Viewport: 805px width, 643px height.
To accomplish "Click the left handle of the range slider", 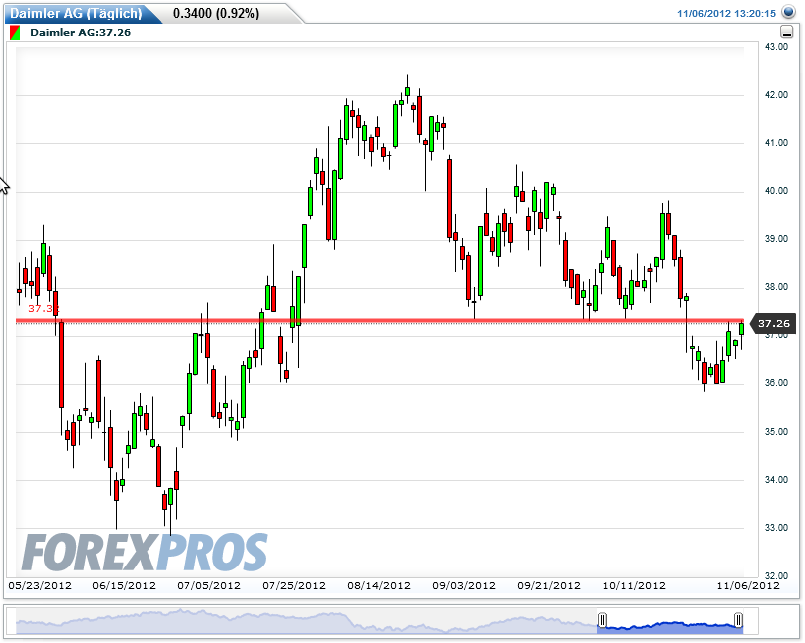I will point(604,620).
